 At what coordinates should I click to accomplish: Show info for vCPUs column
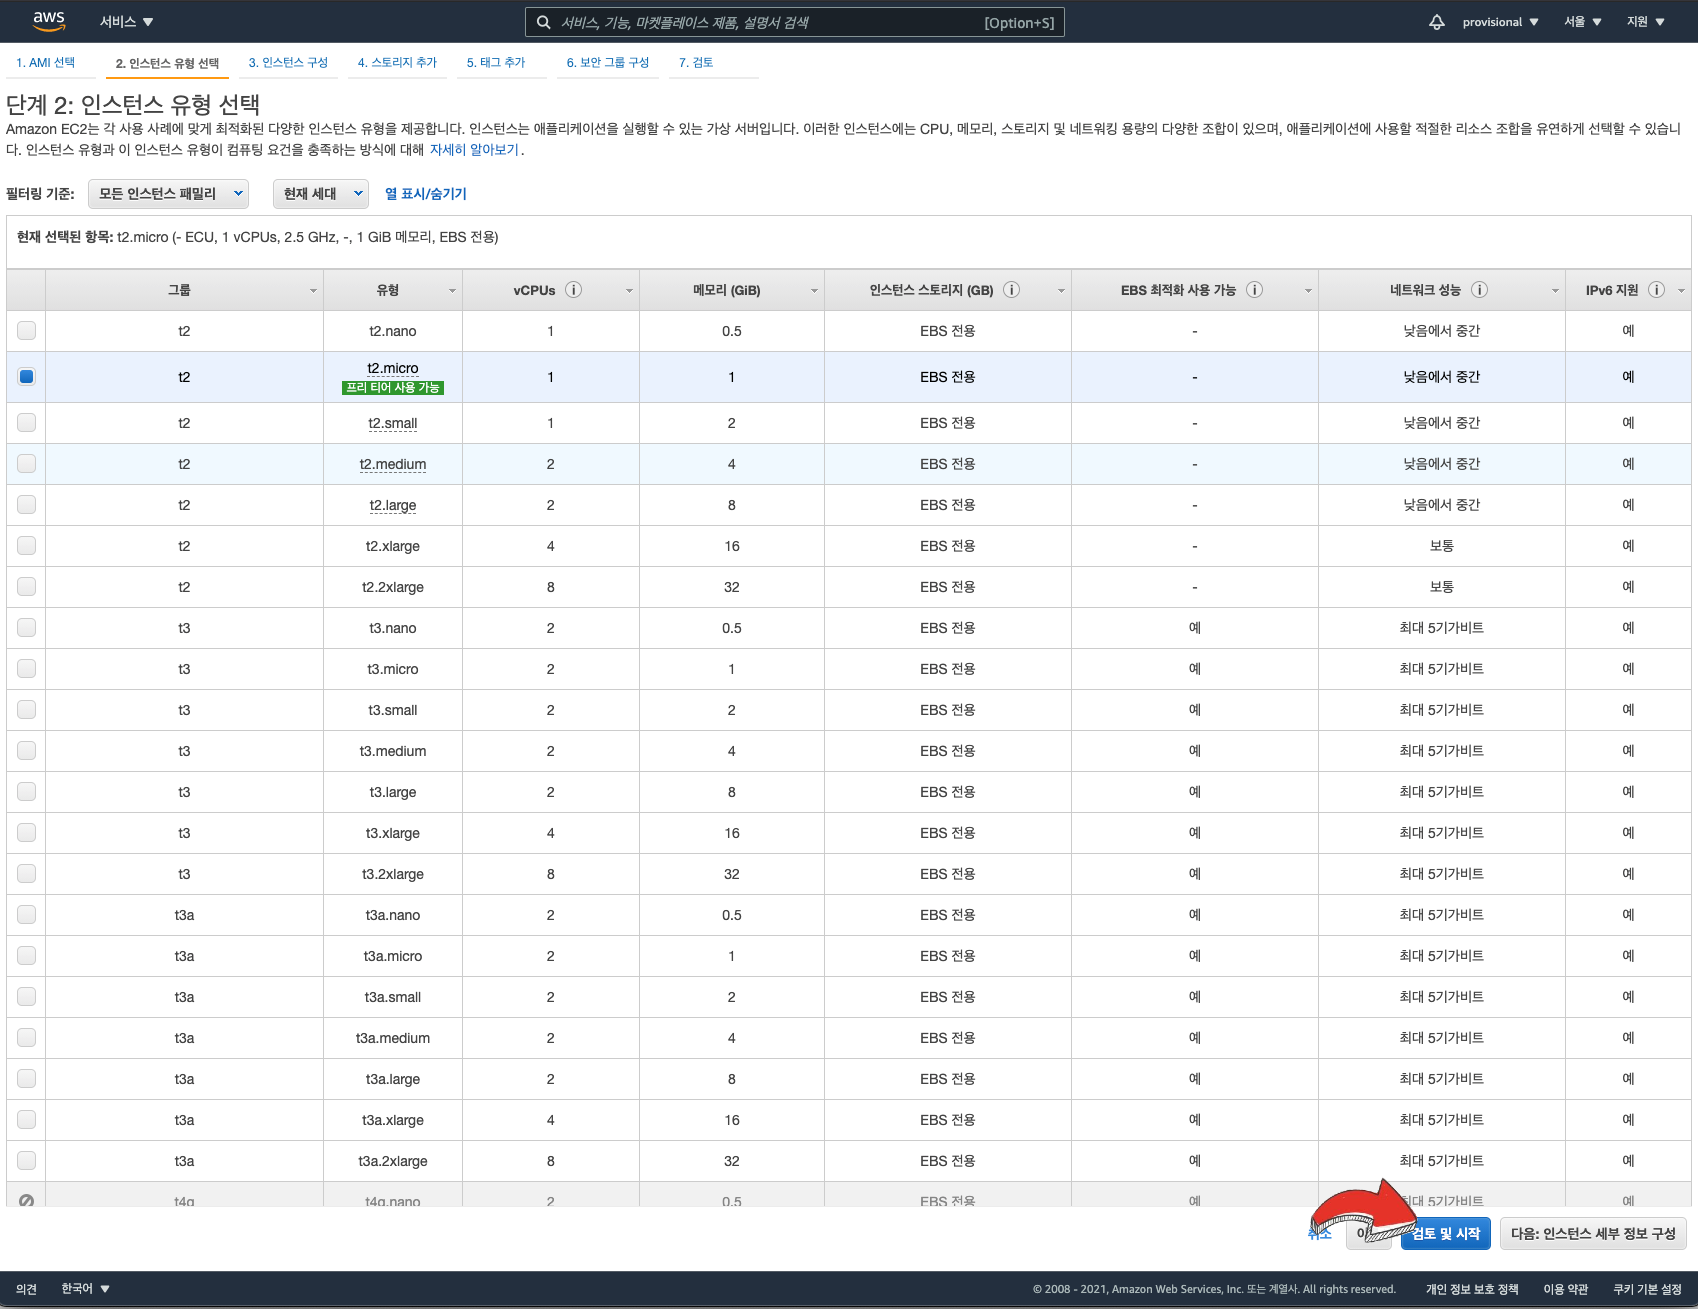pyautogui.click(x=573, y=290)
